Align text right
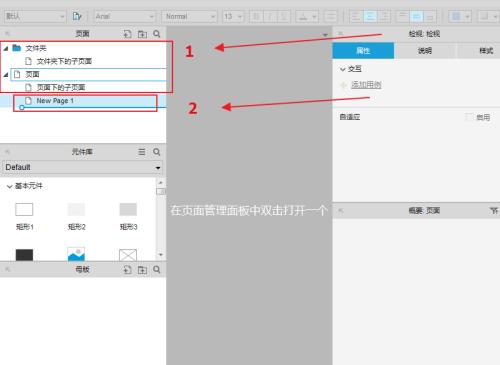This screenshot has height=365, width=500. click(384, 16)
